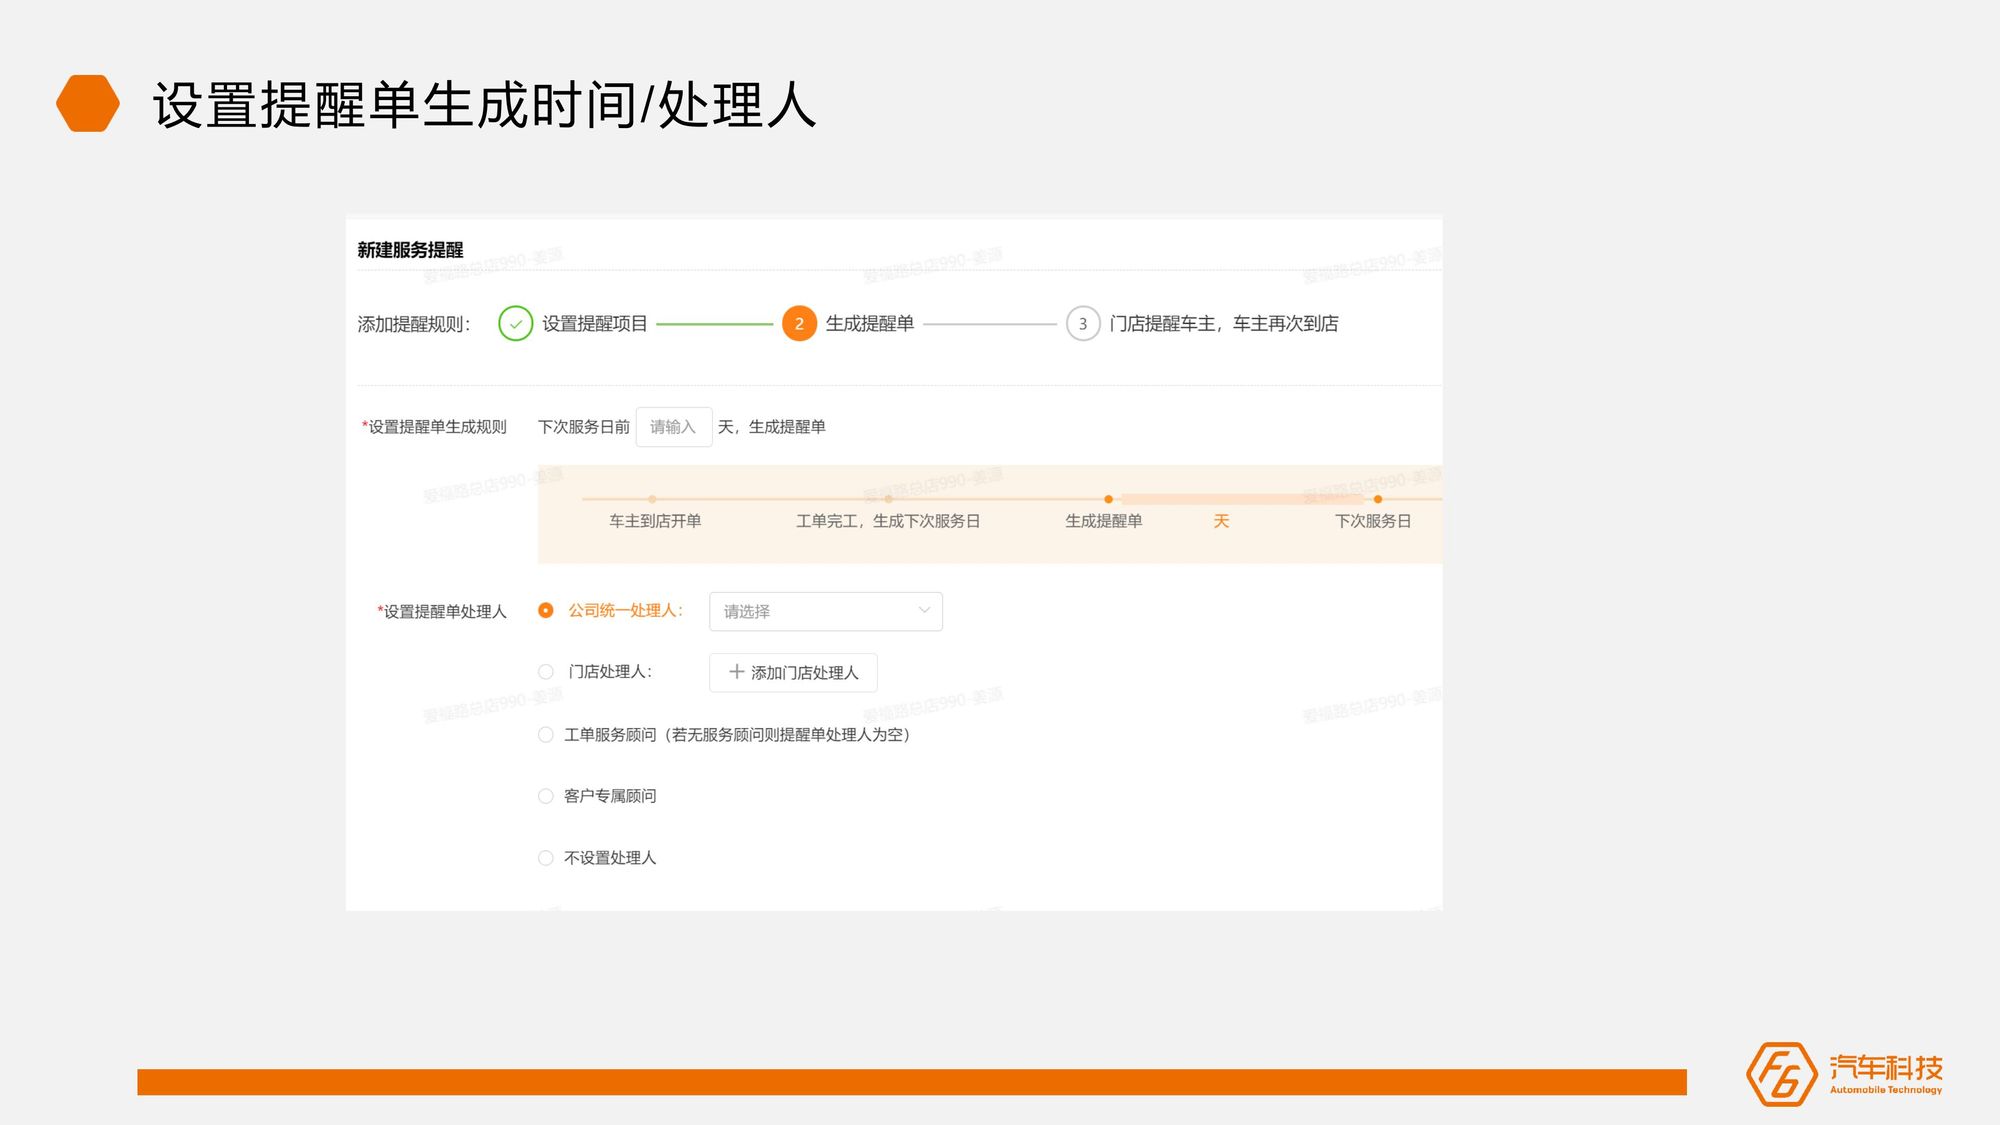
Task: Click the plus icon in 添加门店处理人 button
Action: click(737, 672)
